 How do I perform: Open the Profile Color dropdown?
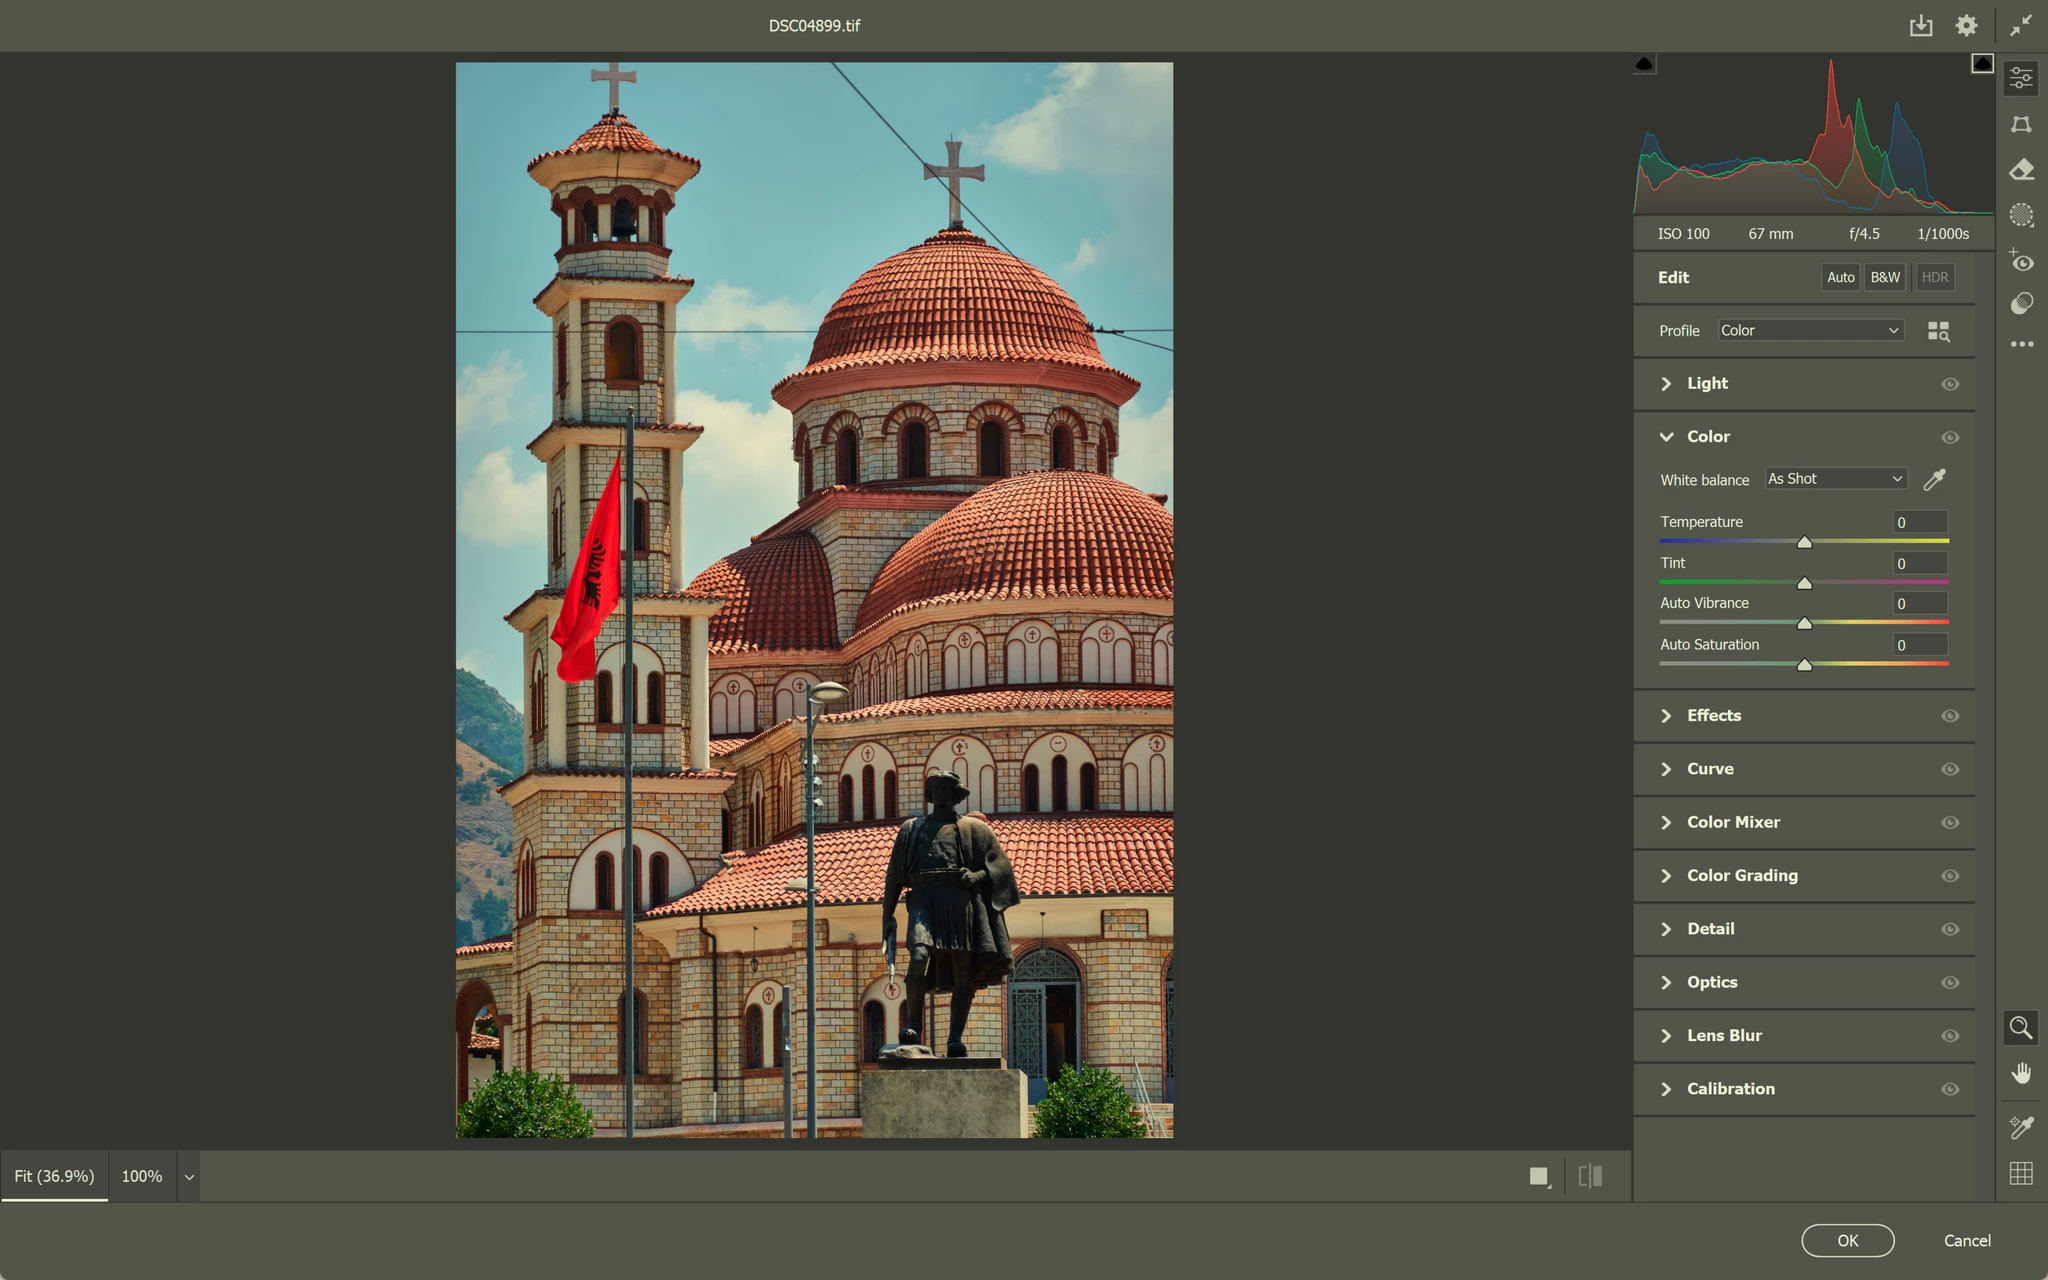(1810, 331)
